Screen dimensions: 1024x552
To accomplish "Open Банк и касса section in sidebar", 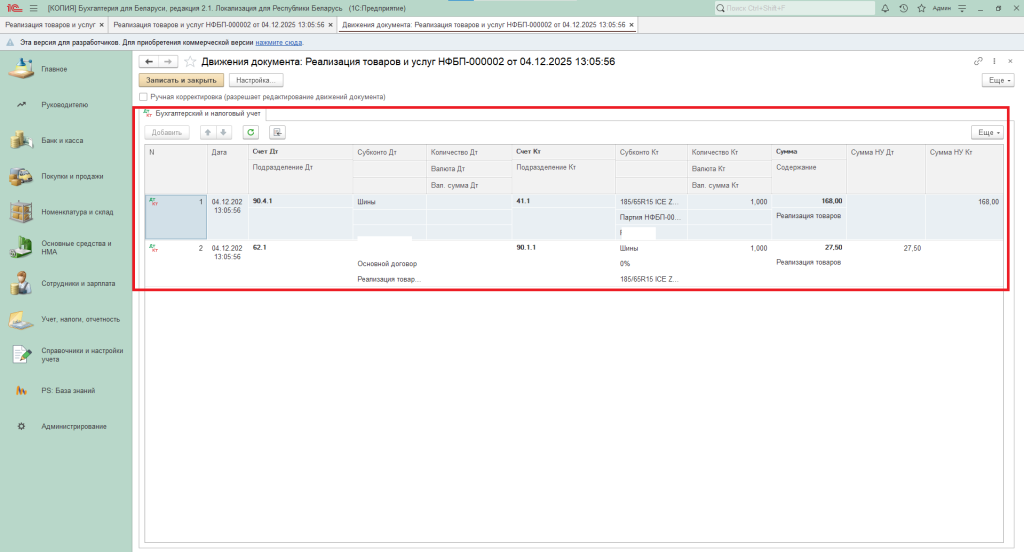I will (62, 140).
